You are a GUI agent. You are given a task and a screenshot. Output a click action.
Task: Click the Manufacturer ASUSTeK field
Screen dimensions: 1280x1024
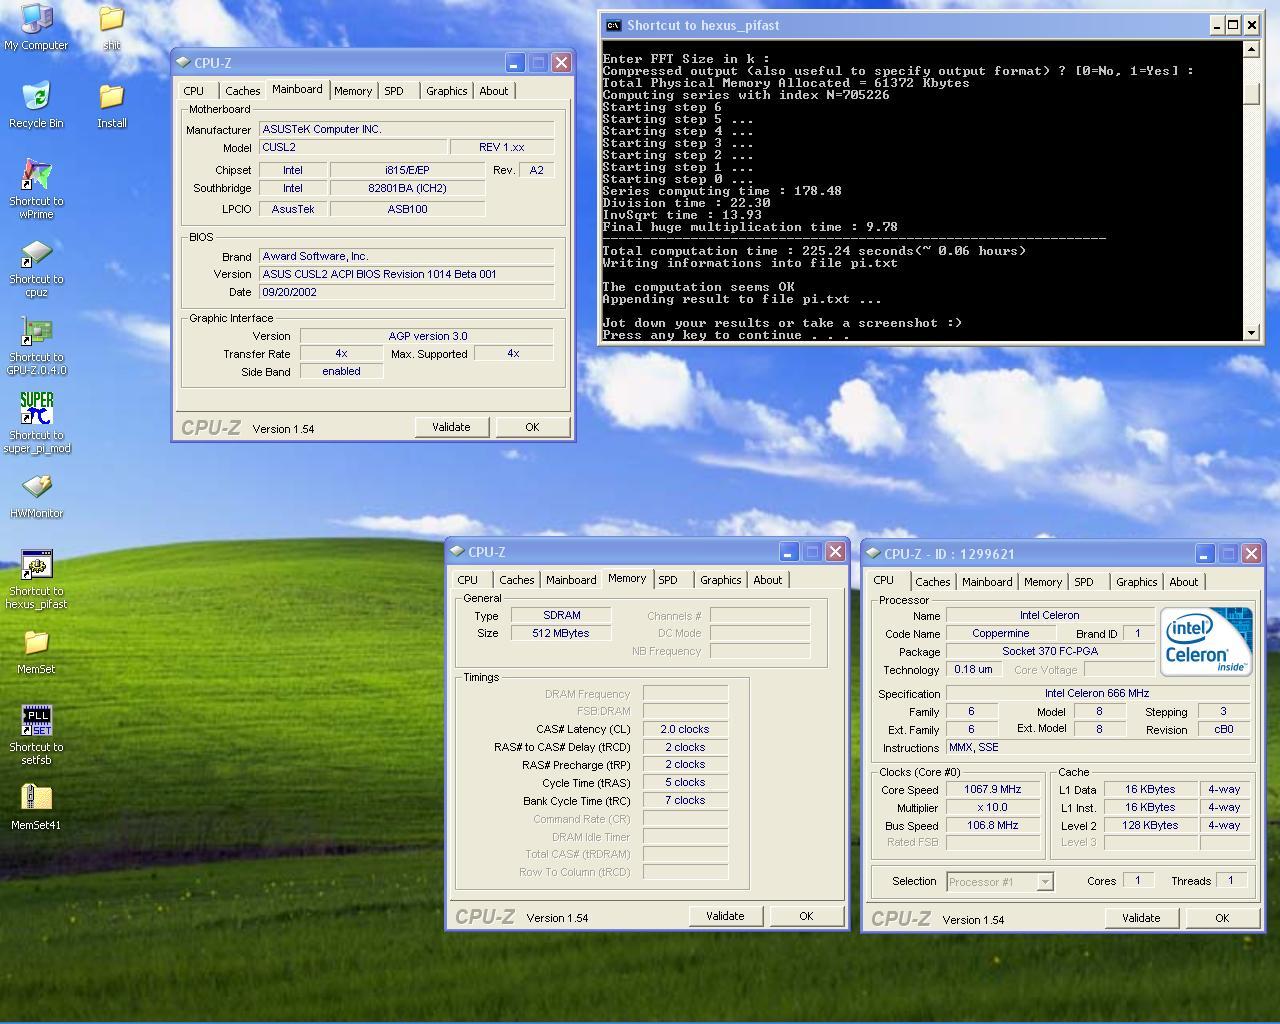(x=407, y=129)
